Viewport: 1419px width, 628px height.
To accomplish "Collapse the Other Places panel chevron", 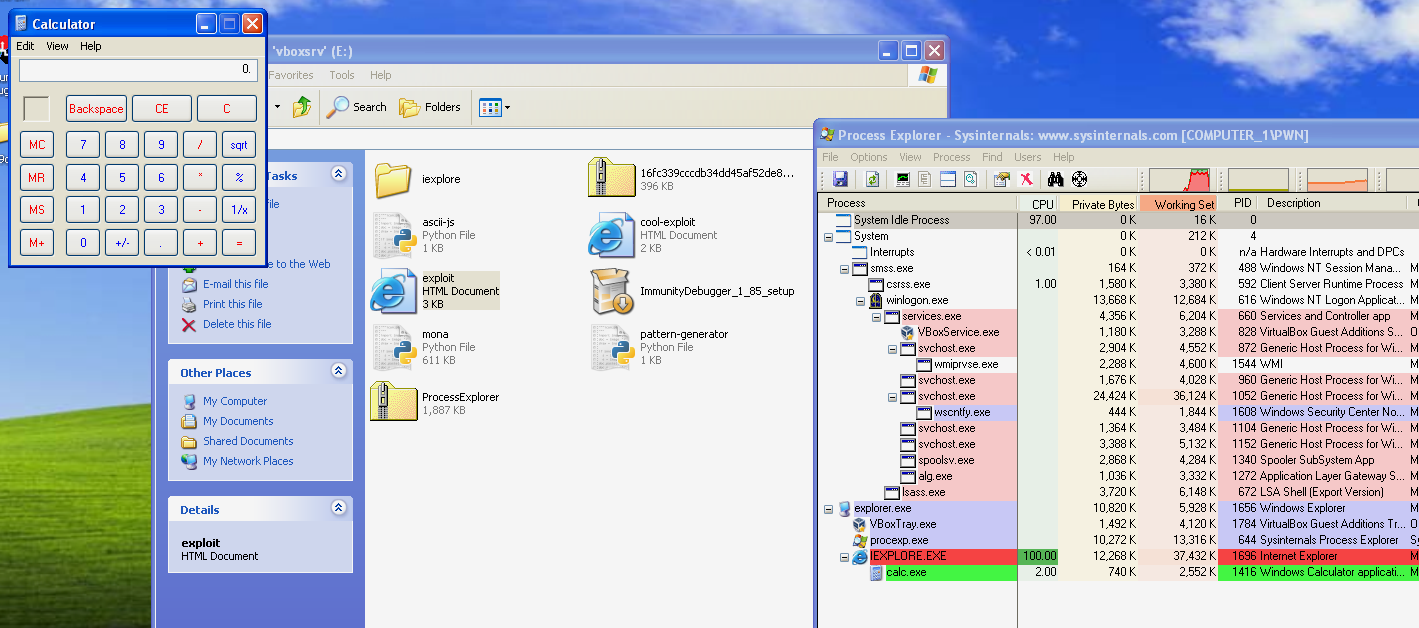I will (338, 371).
